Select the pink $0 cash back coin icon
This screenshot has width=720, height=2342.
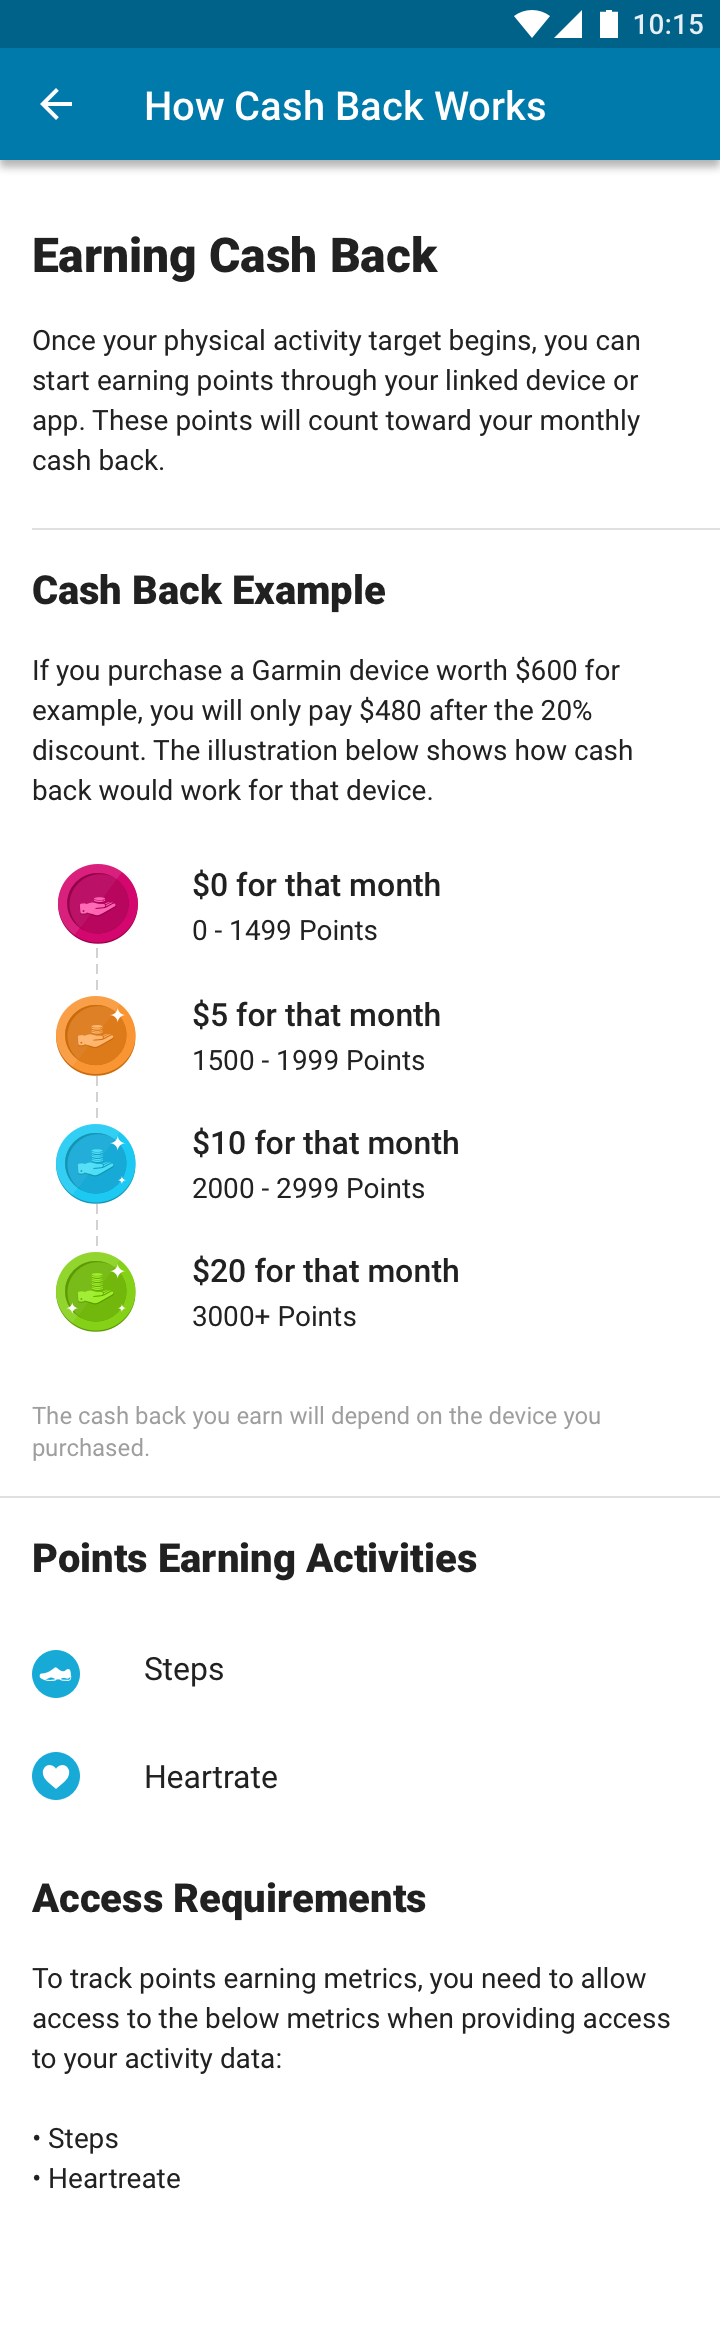[96, 903]
